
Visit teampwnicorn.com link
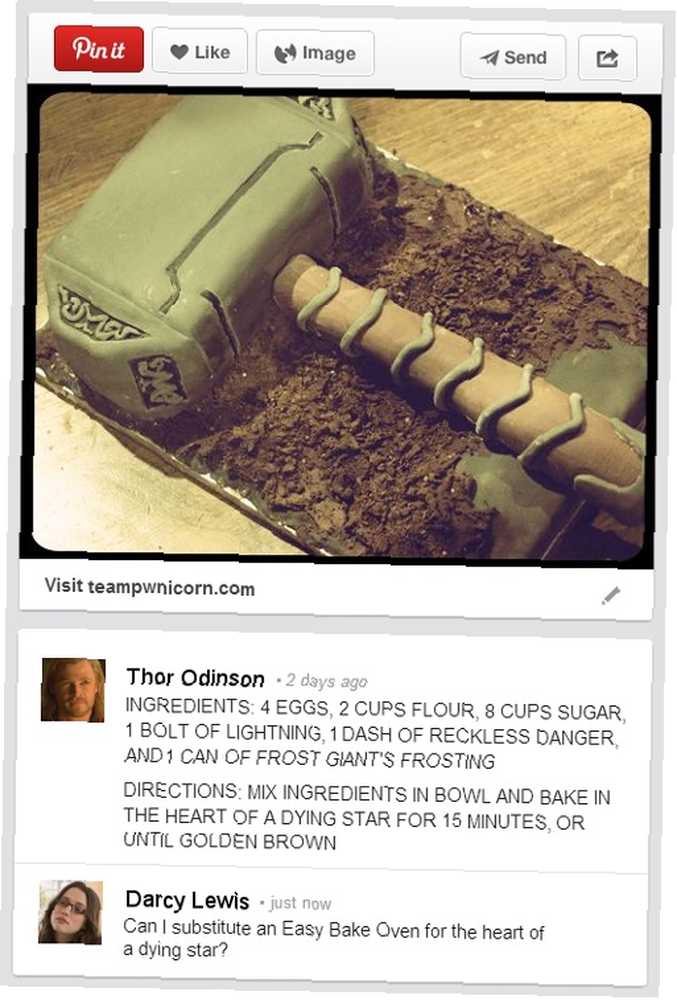pyautogui.click(x=150, y=587)
